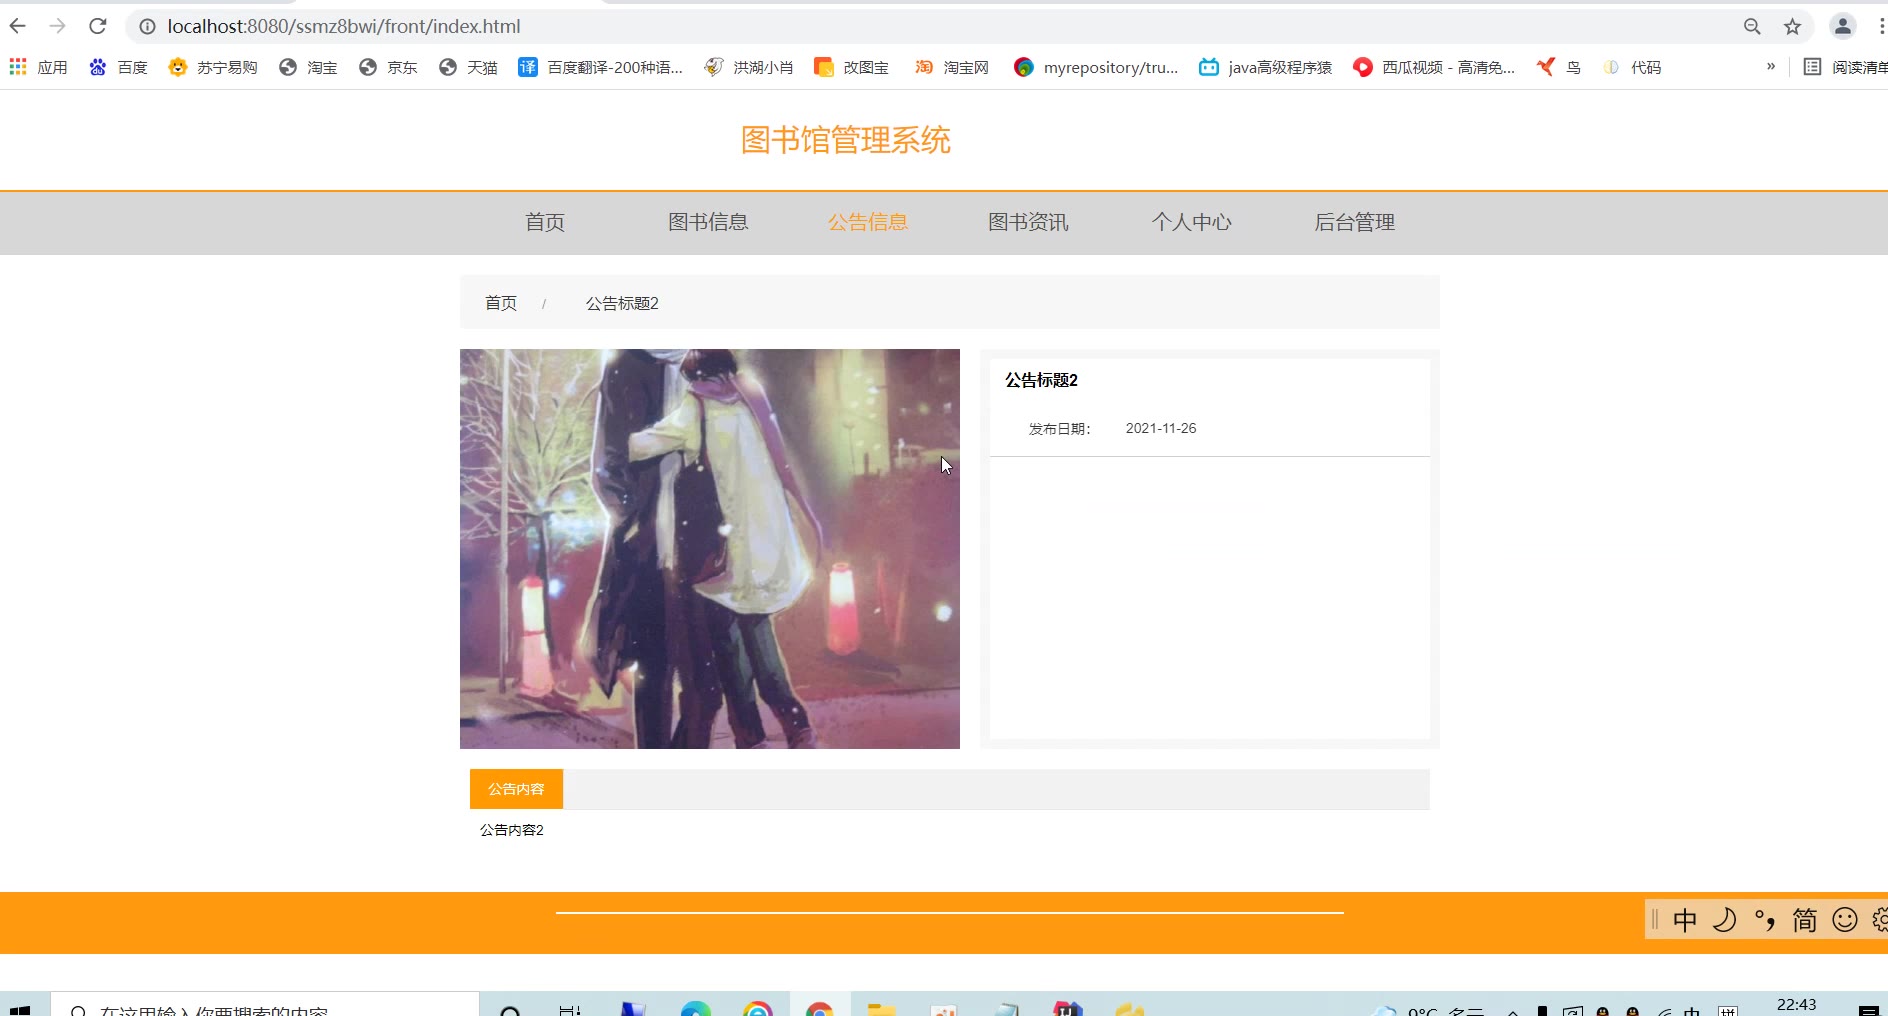Expand the hidden bookmarks overflow

(x=1771, y=67)
